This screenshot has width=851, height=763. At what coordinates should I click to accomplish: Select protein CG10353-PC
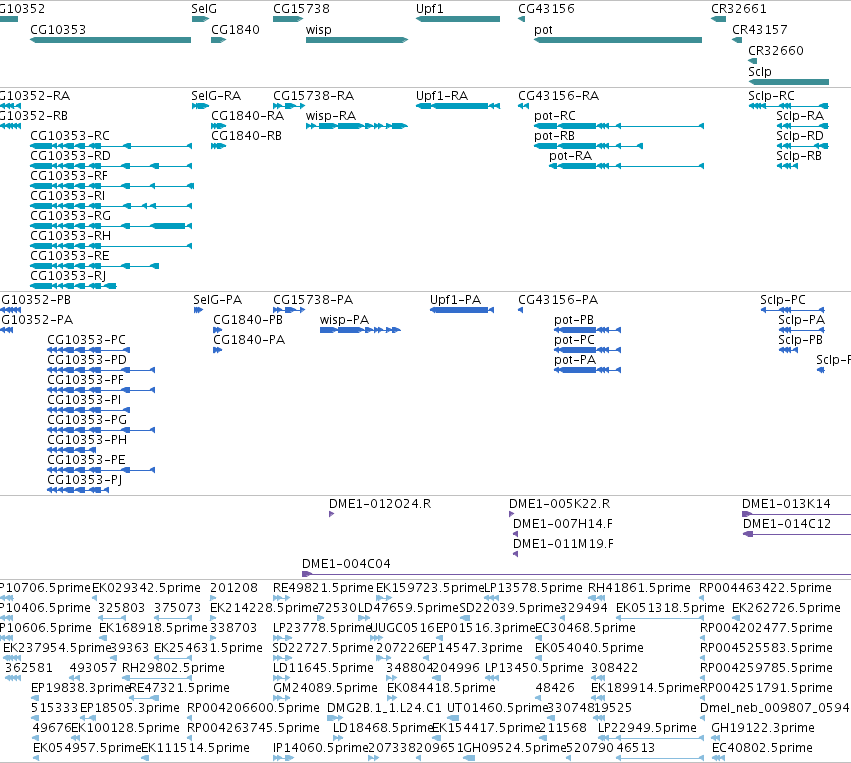(88, 350)
